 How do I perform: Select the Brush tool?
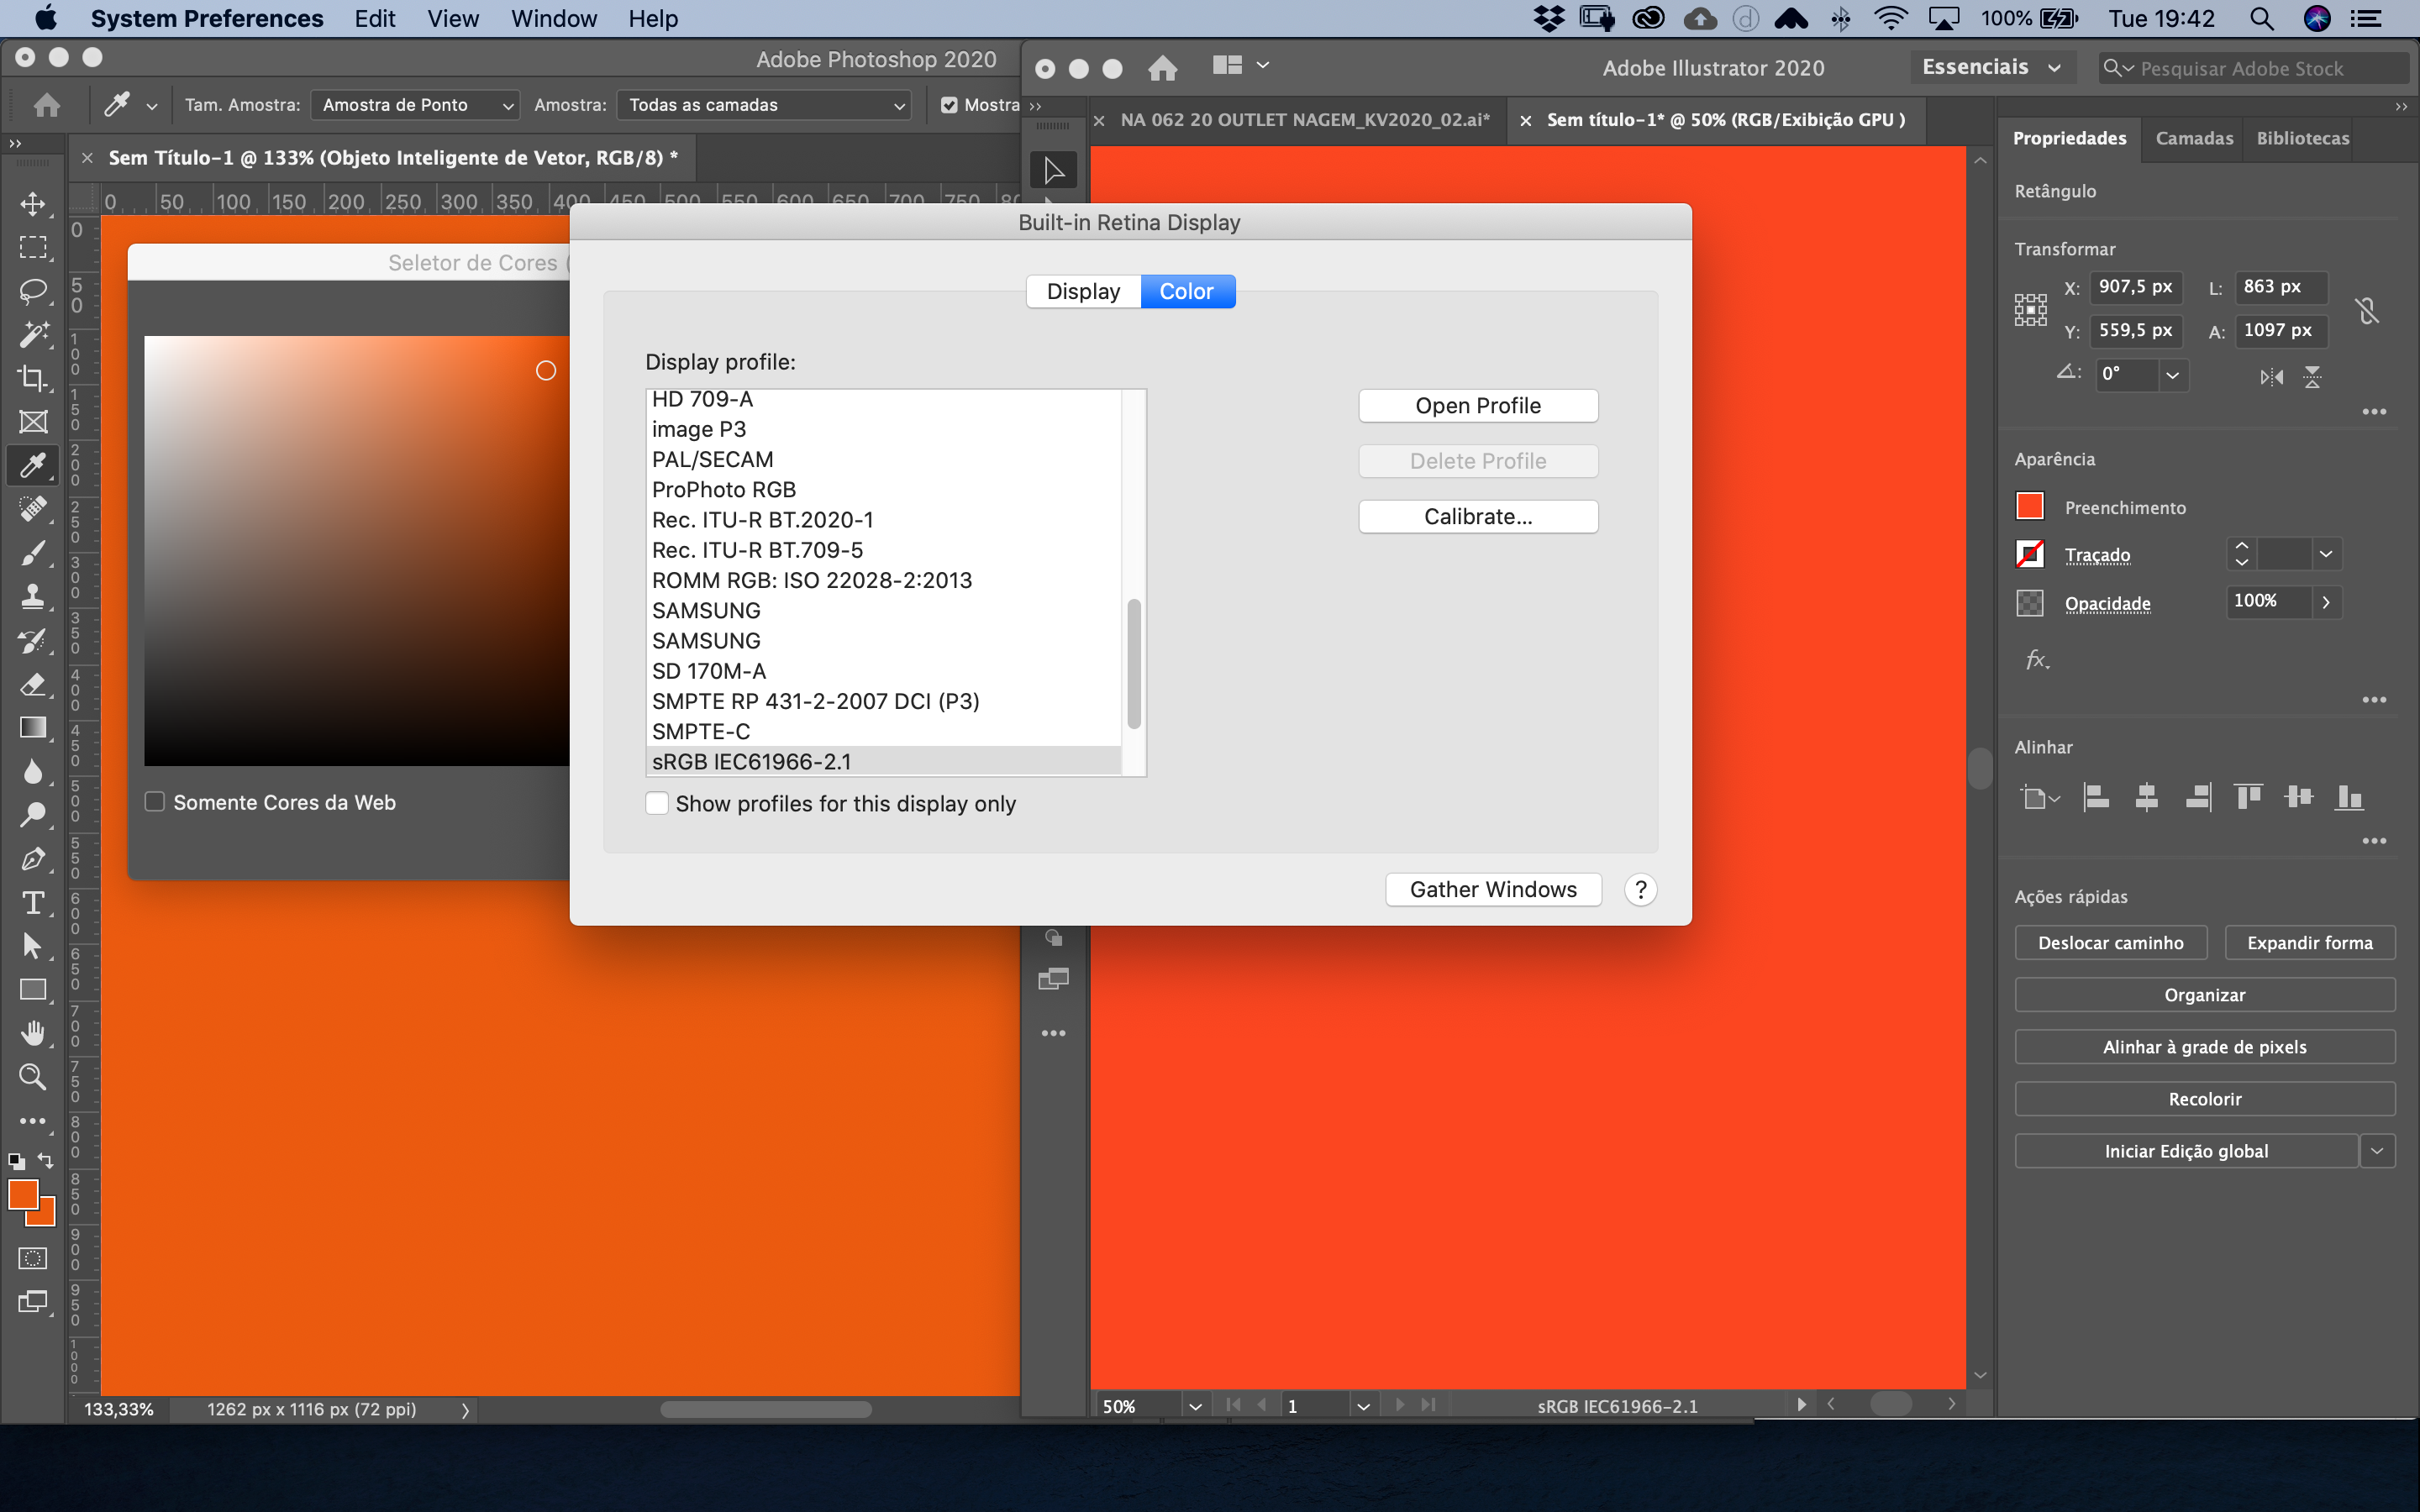click(x=34, y=553)
